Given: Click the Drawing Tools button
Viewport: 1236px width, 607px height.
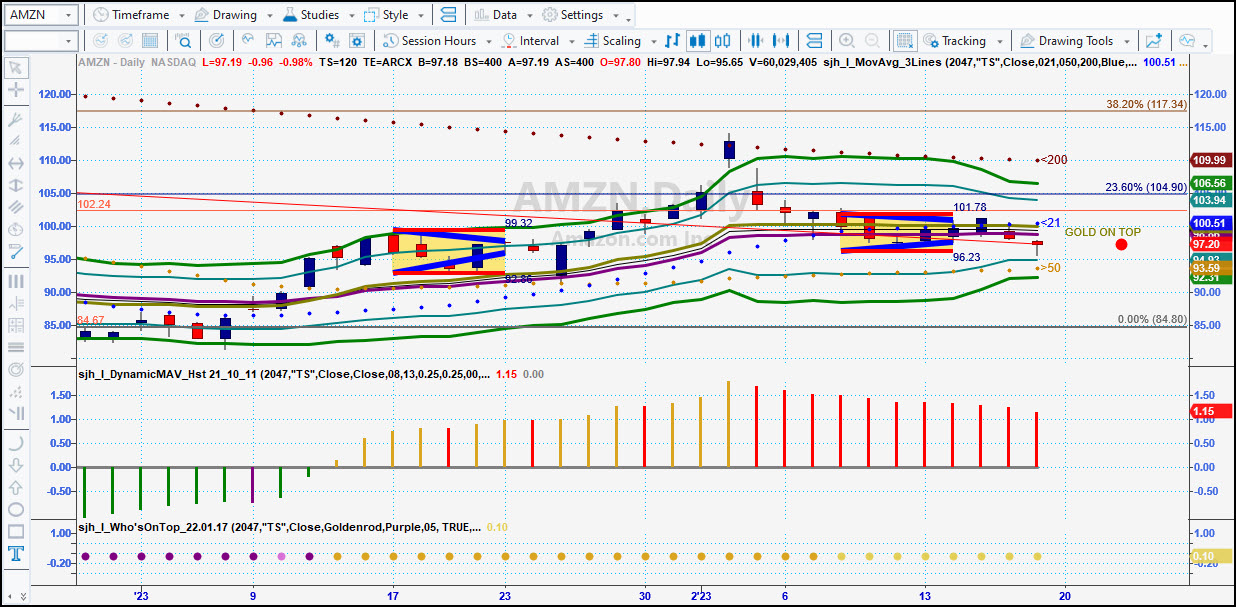Looking at the screenshot, I should click(x=1075, y=41).
